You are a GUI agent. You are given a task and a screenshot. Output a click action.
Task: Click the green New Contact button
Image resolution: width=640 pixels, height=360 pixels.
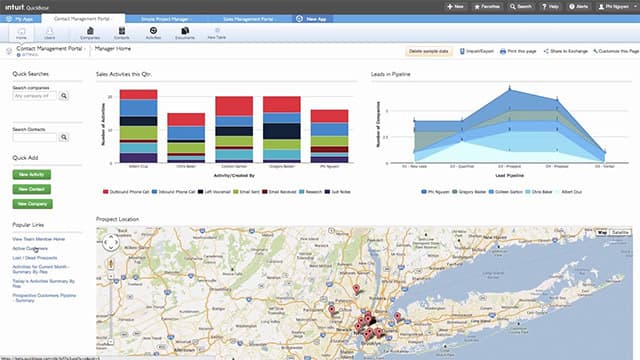(31, 189)
